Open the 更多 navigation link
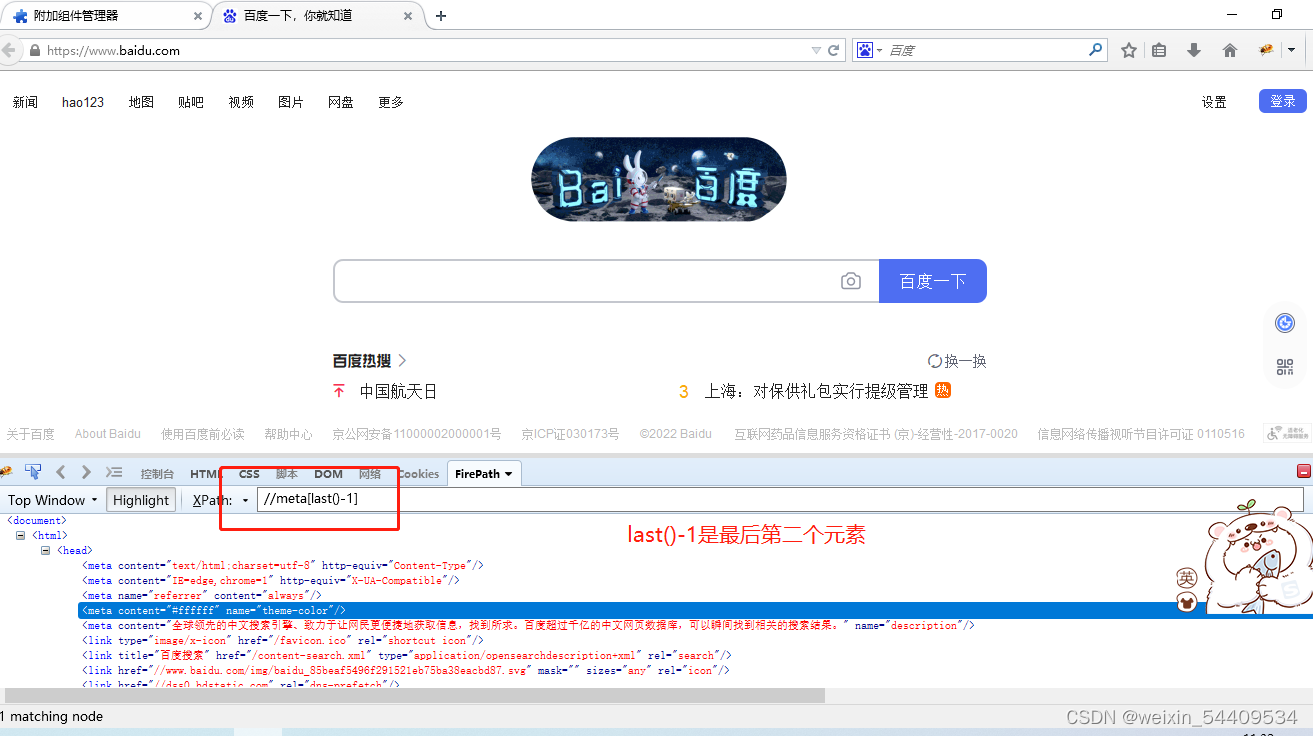The width and height of the screenshot is (1313, 736). pyautogui.click(x=391, y=102)
